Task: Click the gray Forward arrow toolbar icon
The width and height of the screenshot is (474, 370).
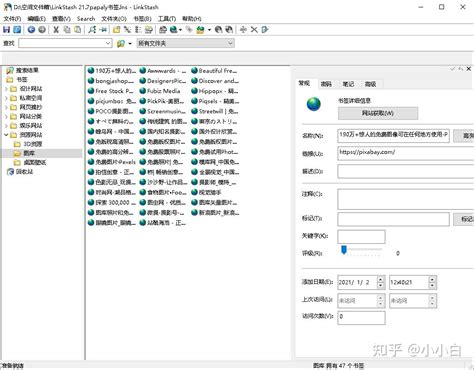Action: [42, 30]
